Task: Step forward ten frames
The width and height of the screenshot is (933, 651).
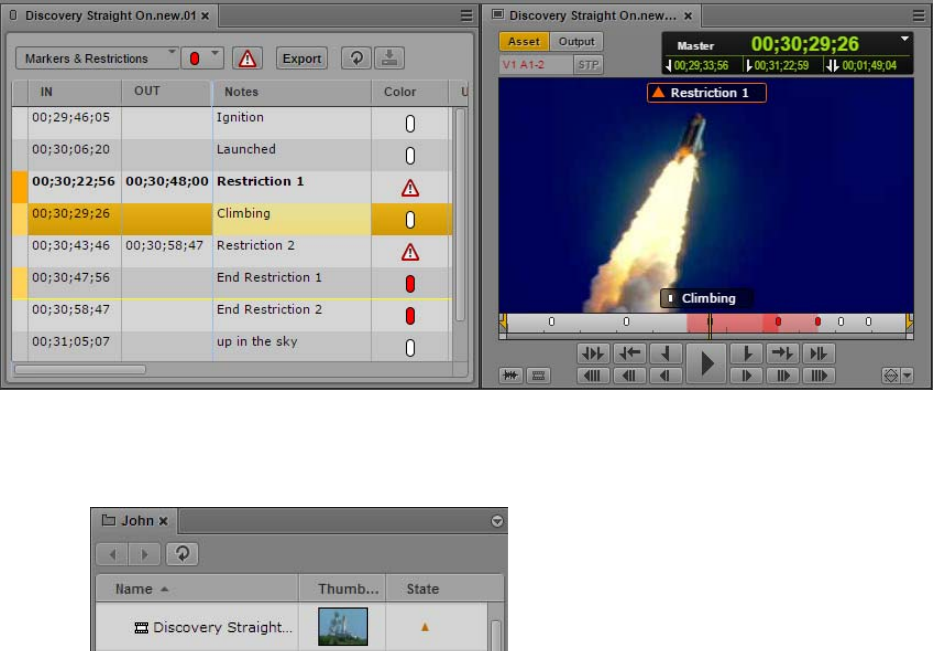Action: [782, 375]
